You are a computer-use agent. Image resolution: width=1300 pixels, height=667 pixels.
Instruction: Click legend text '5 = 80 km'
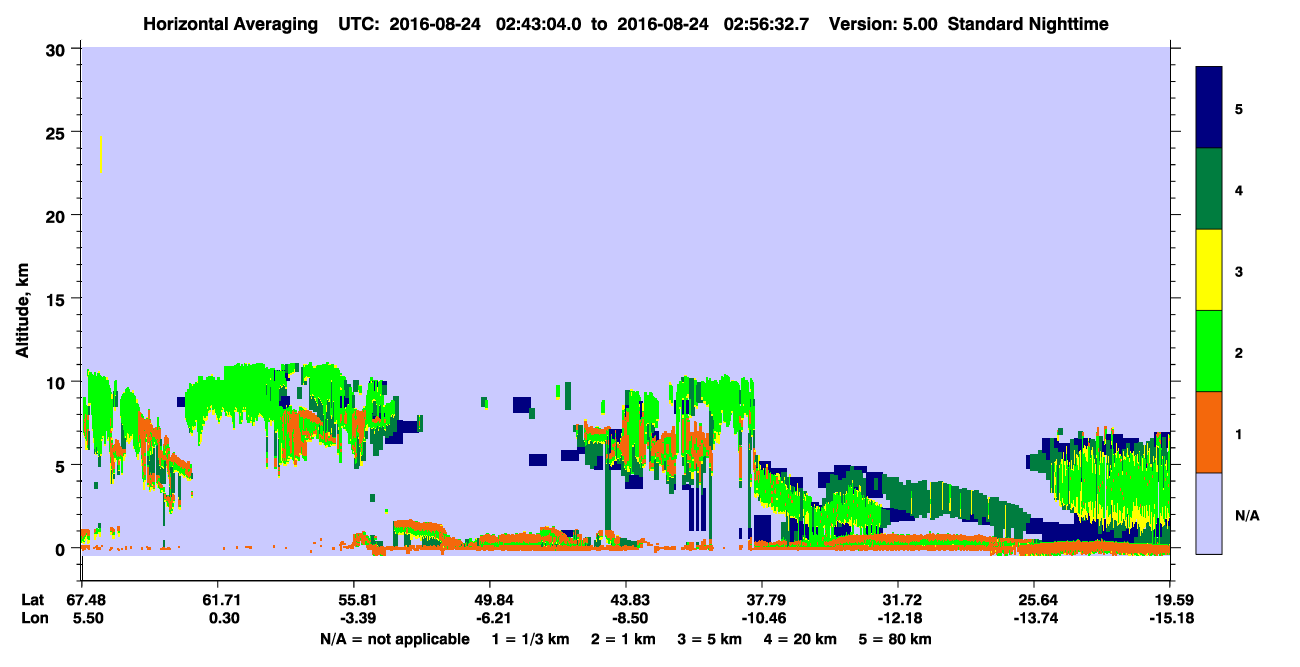click(x=895, y=639)
